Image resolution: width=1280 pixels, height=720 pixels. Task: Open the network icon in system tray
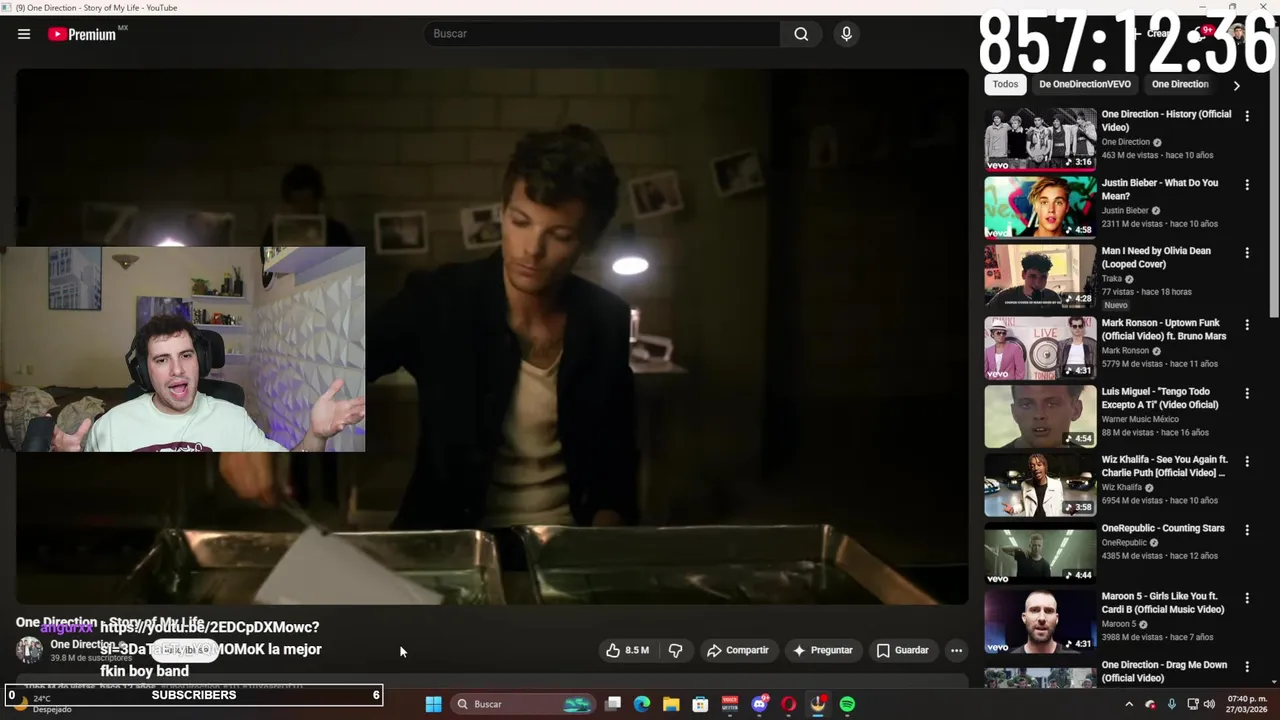pyautogui.click(x=1192, y=704)
